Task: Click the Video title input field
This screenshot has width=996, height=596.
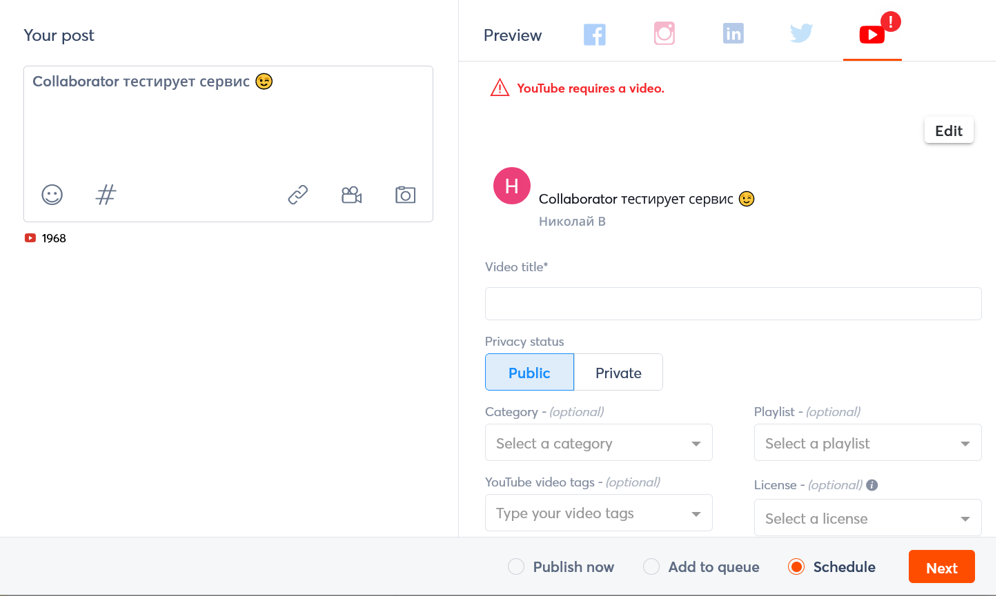Action: (x=733, y=303)
